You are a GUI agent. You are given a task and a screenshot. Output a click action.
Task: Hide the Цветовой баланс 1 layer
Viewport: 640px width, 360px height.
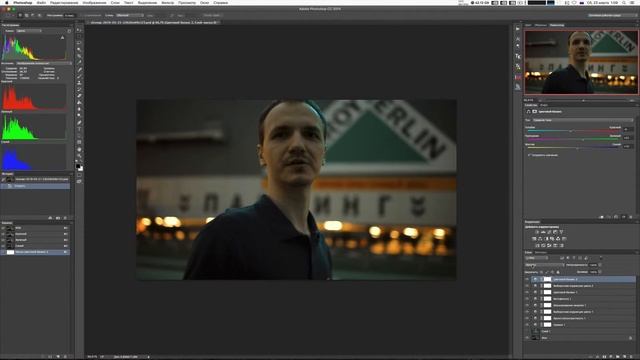(527, 292)
